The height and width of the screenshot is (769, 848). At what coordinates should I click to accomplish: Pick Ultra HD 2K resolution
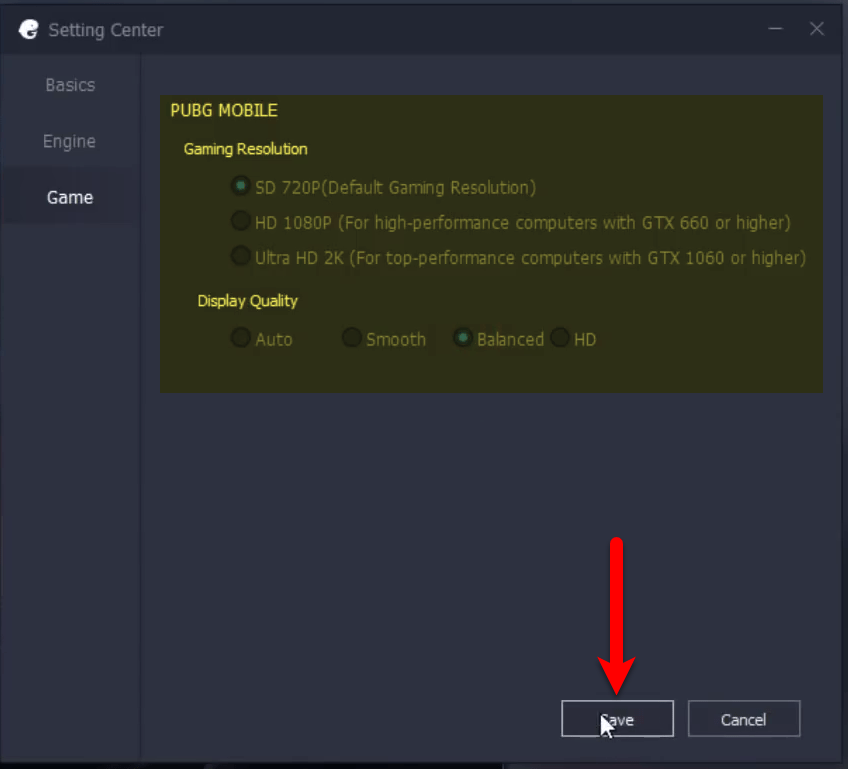coord(241,256)
